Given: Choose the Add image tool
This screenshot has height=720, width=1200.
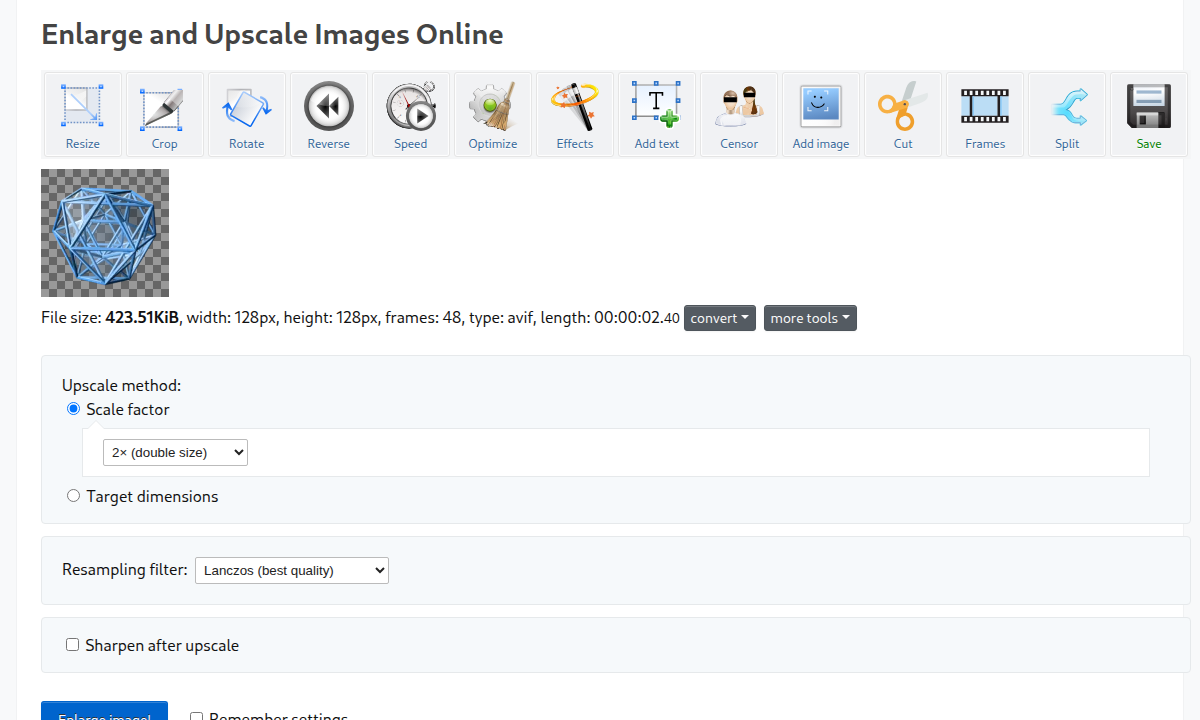Looking at the screenshot, I should [820, 114].
